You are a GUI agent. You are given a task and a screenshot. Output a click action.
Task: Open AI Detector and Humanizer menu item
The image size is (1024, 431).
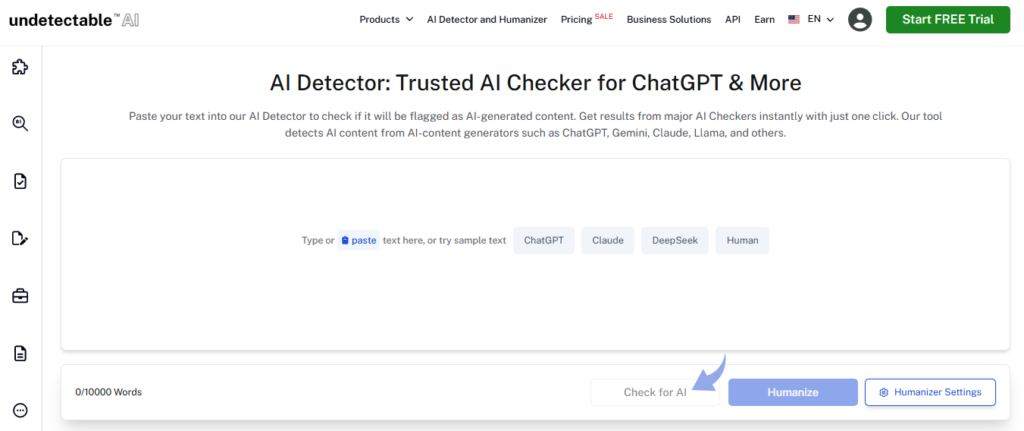click(487, 19)
